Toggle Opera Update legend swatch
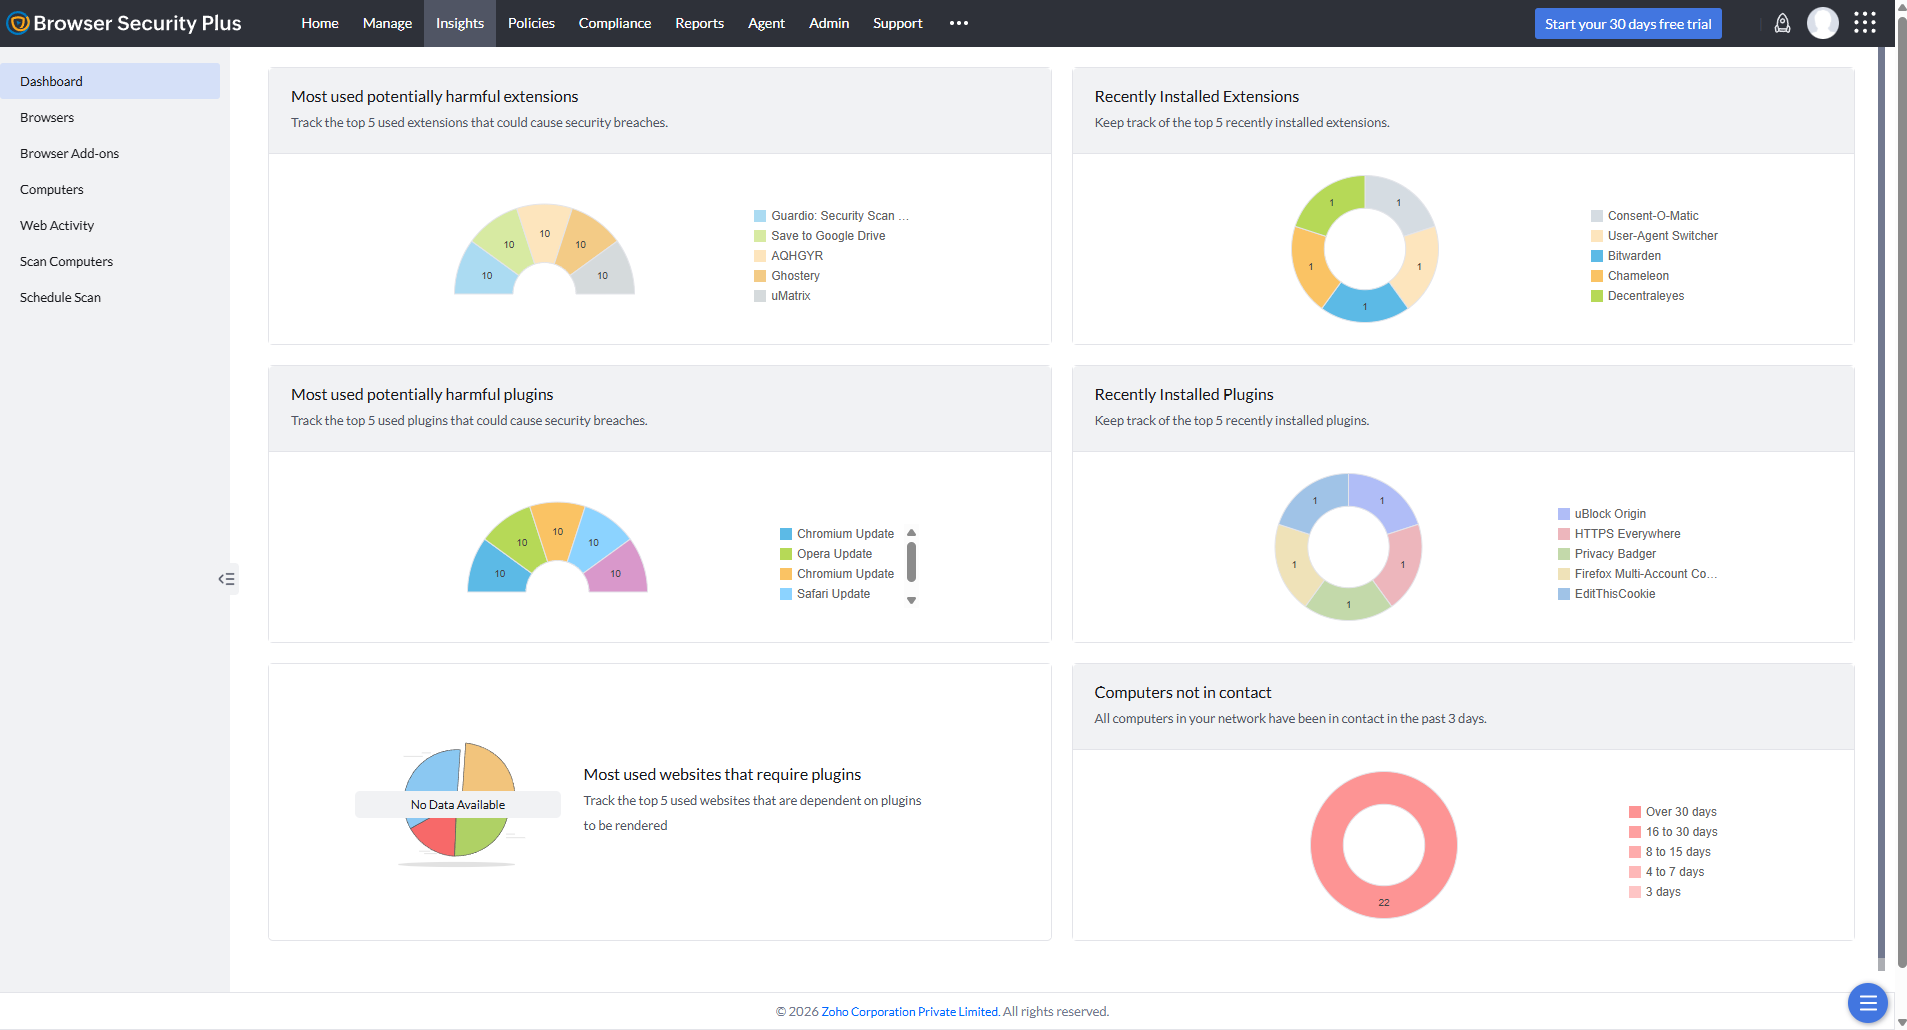The height and width of the screenshot is (1030, 1907). pos(786,554)
